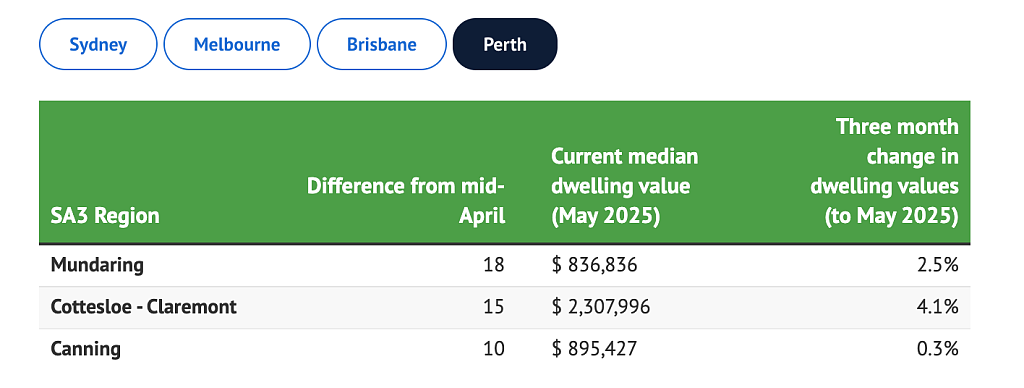
Task: Click the Difference from mid-April header
Action: tap(406, 201)
